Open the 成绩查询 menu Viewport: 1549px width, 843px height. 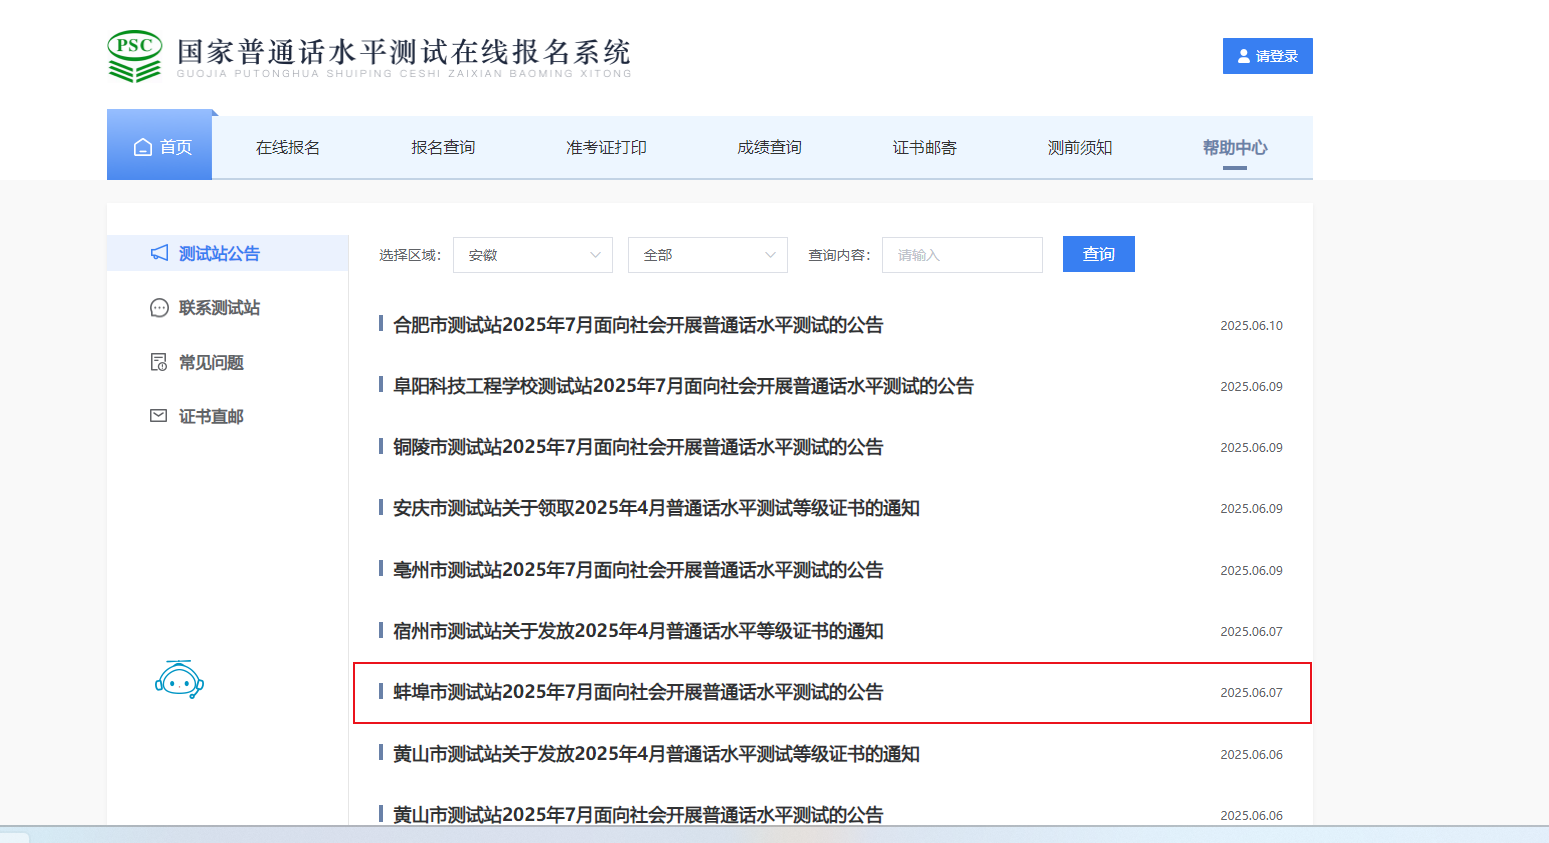769,147
